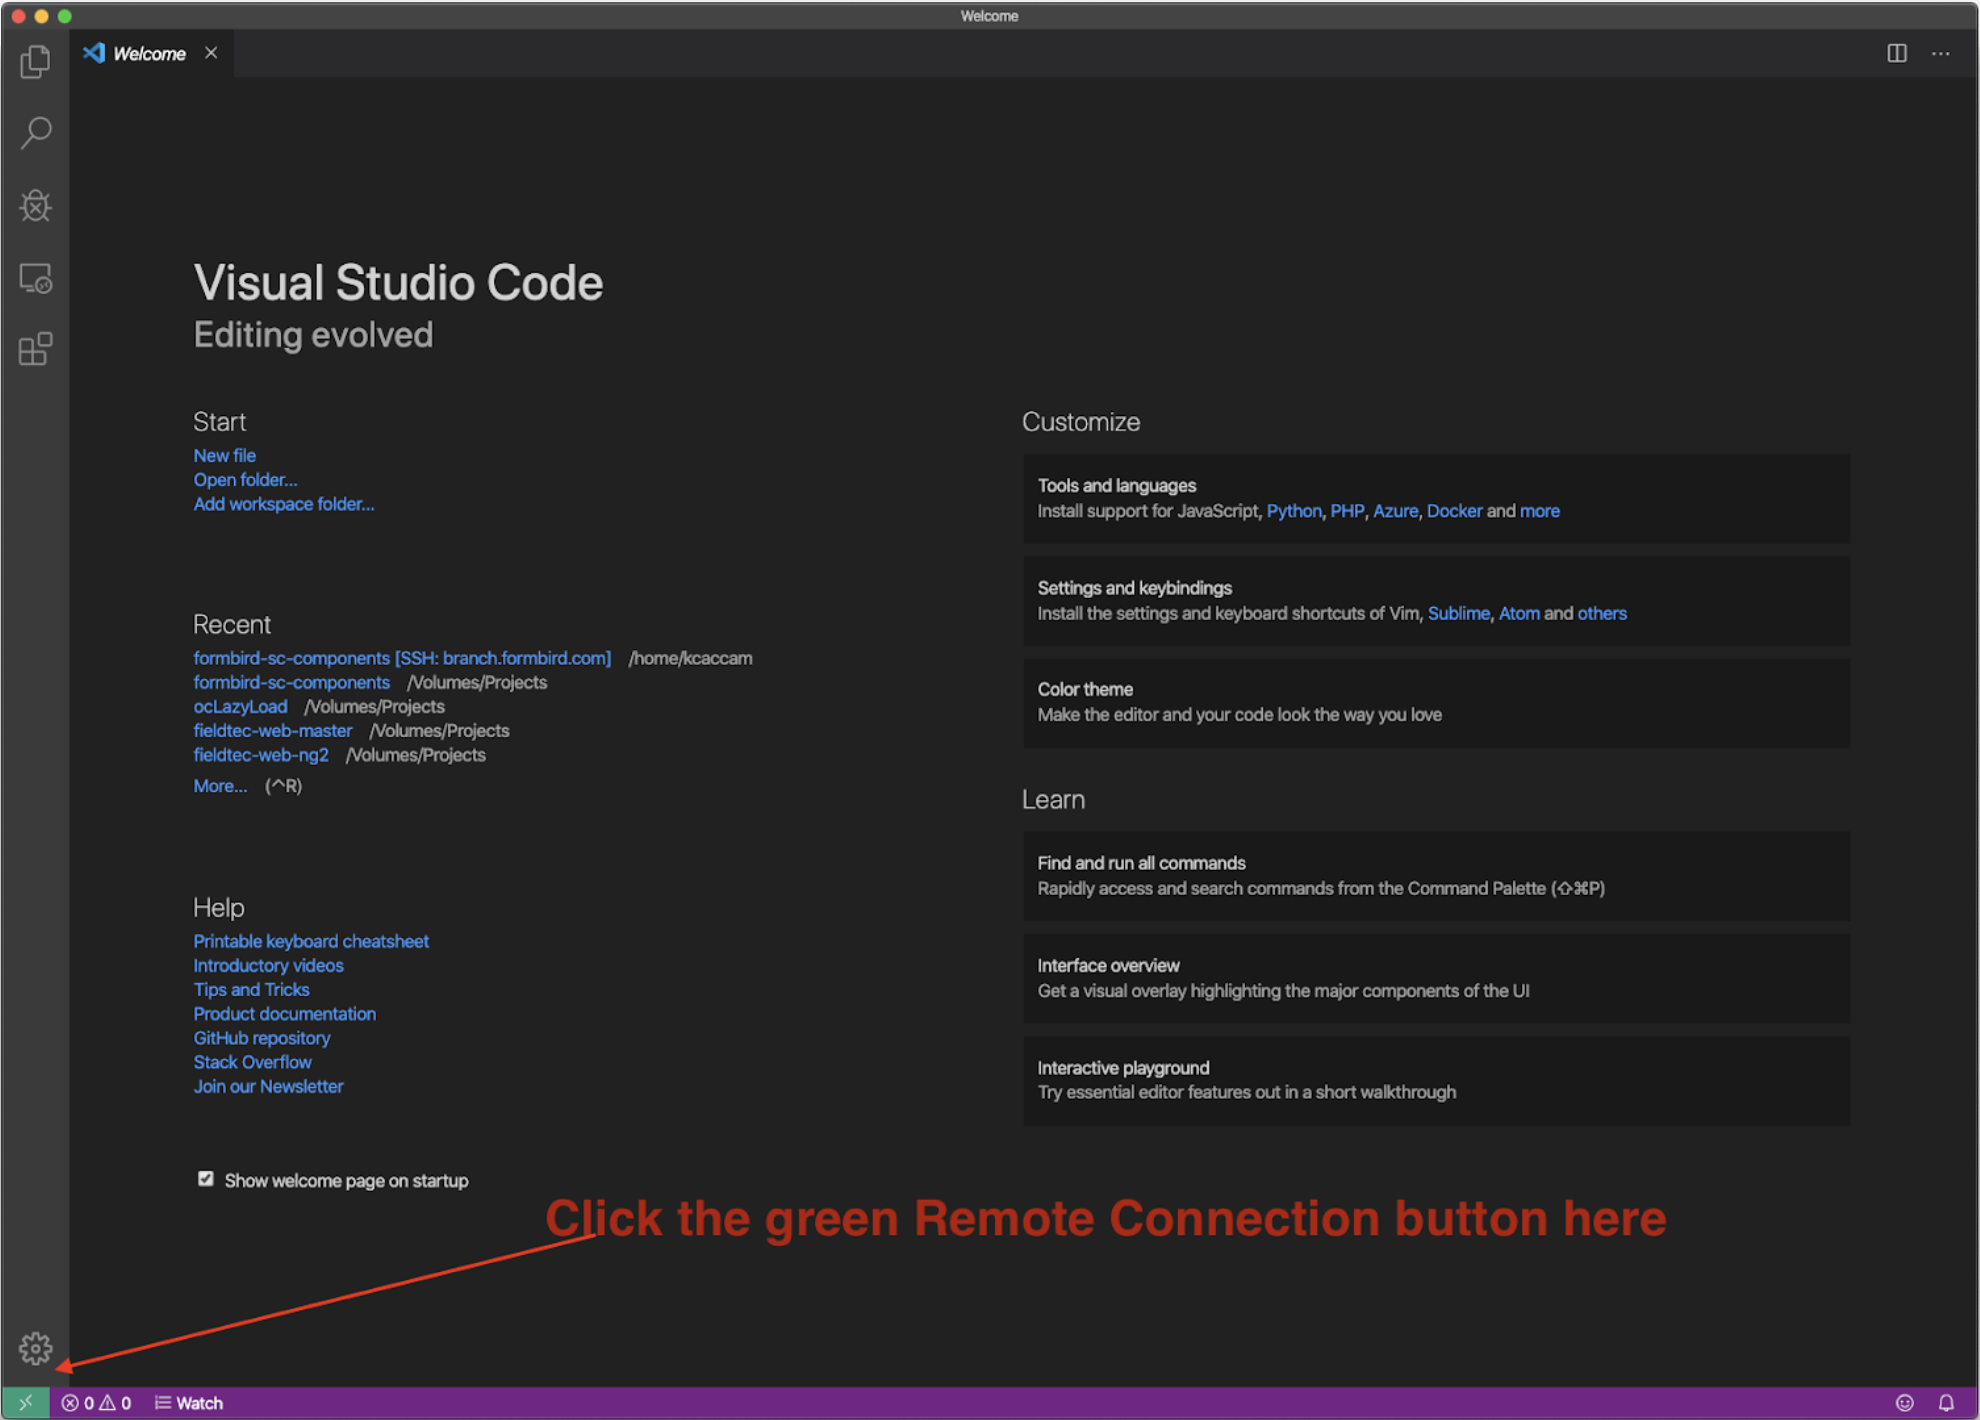Click the green Remote Connection button
This screenshot has height=1420, width=1980.
tap(25, 1403)
